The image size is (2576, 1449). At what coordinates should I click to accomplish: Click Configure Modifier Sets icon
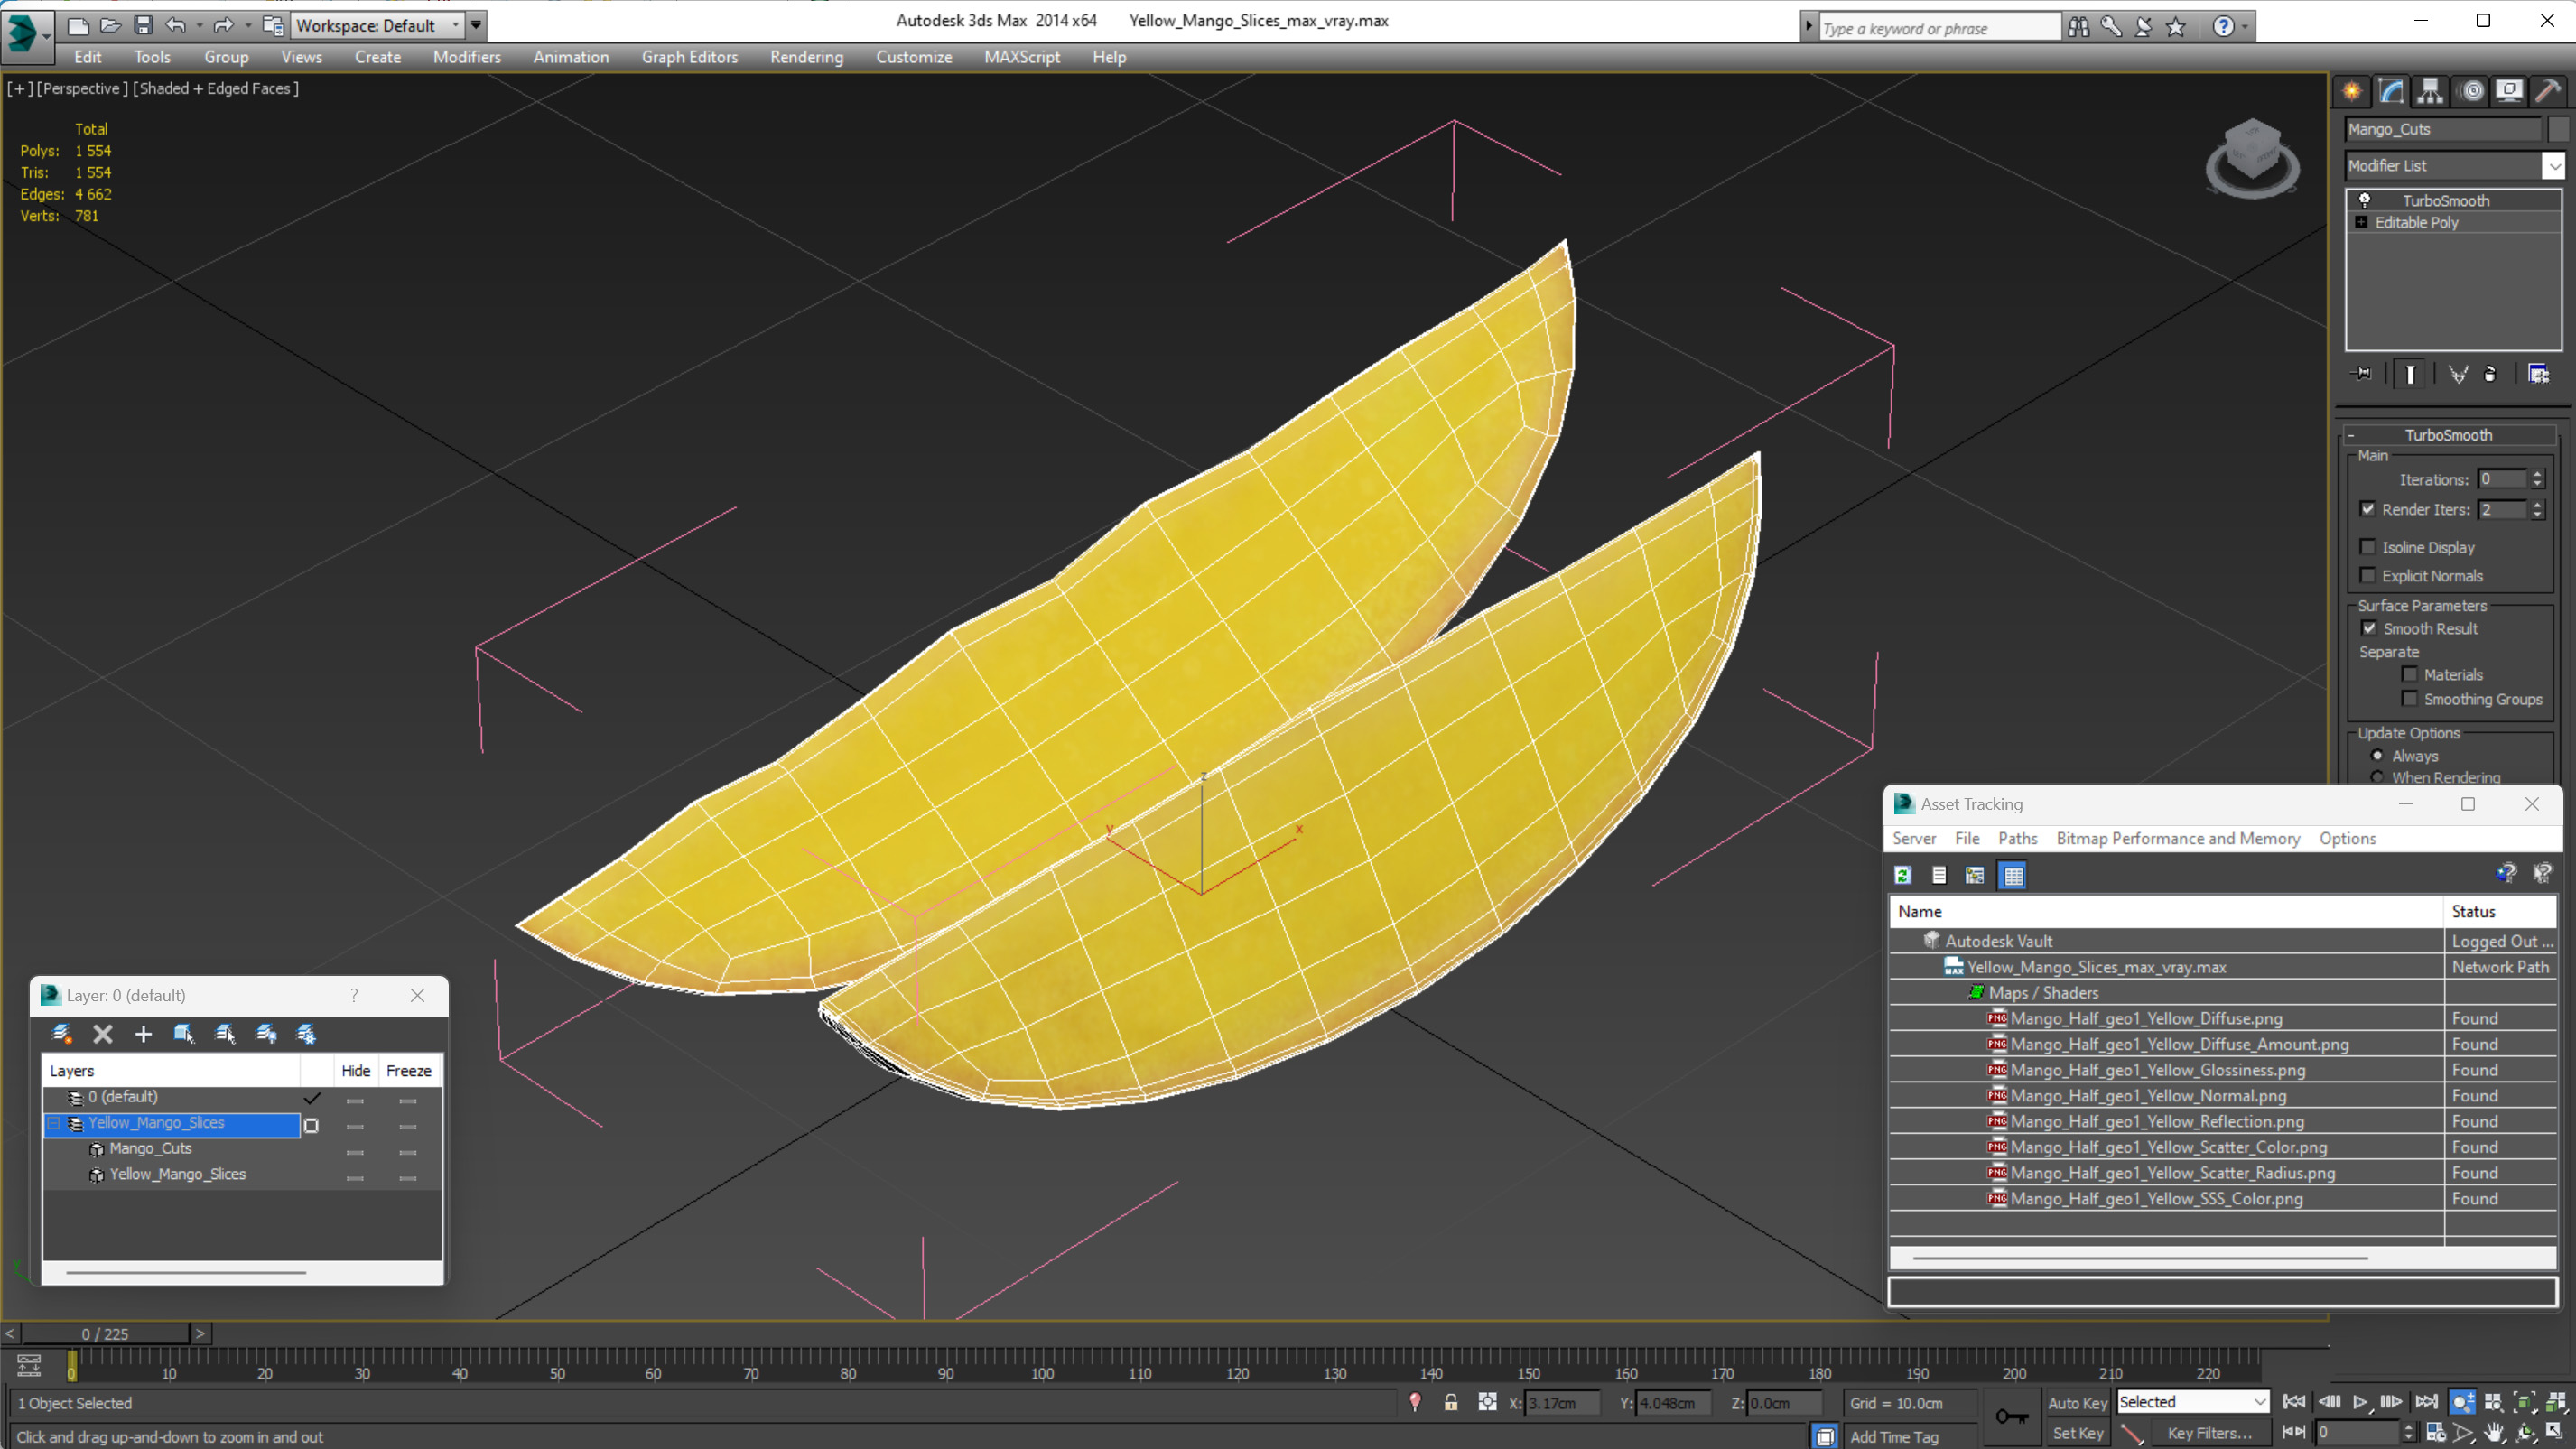(x=2538, y=374)
